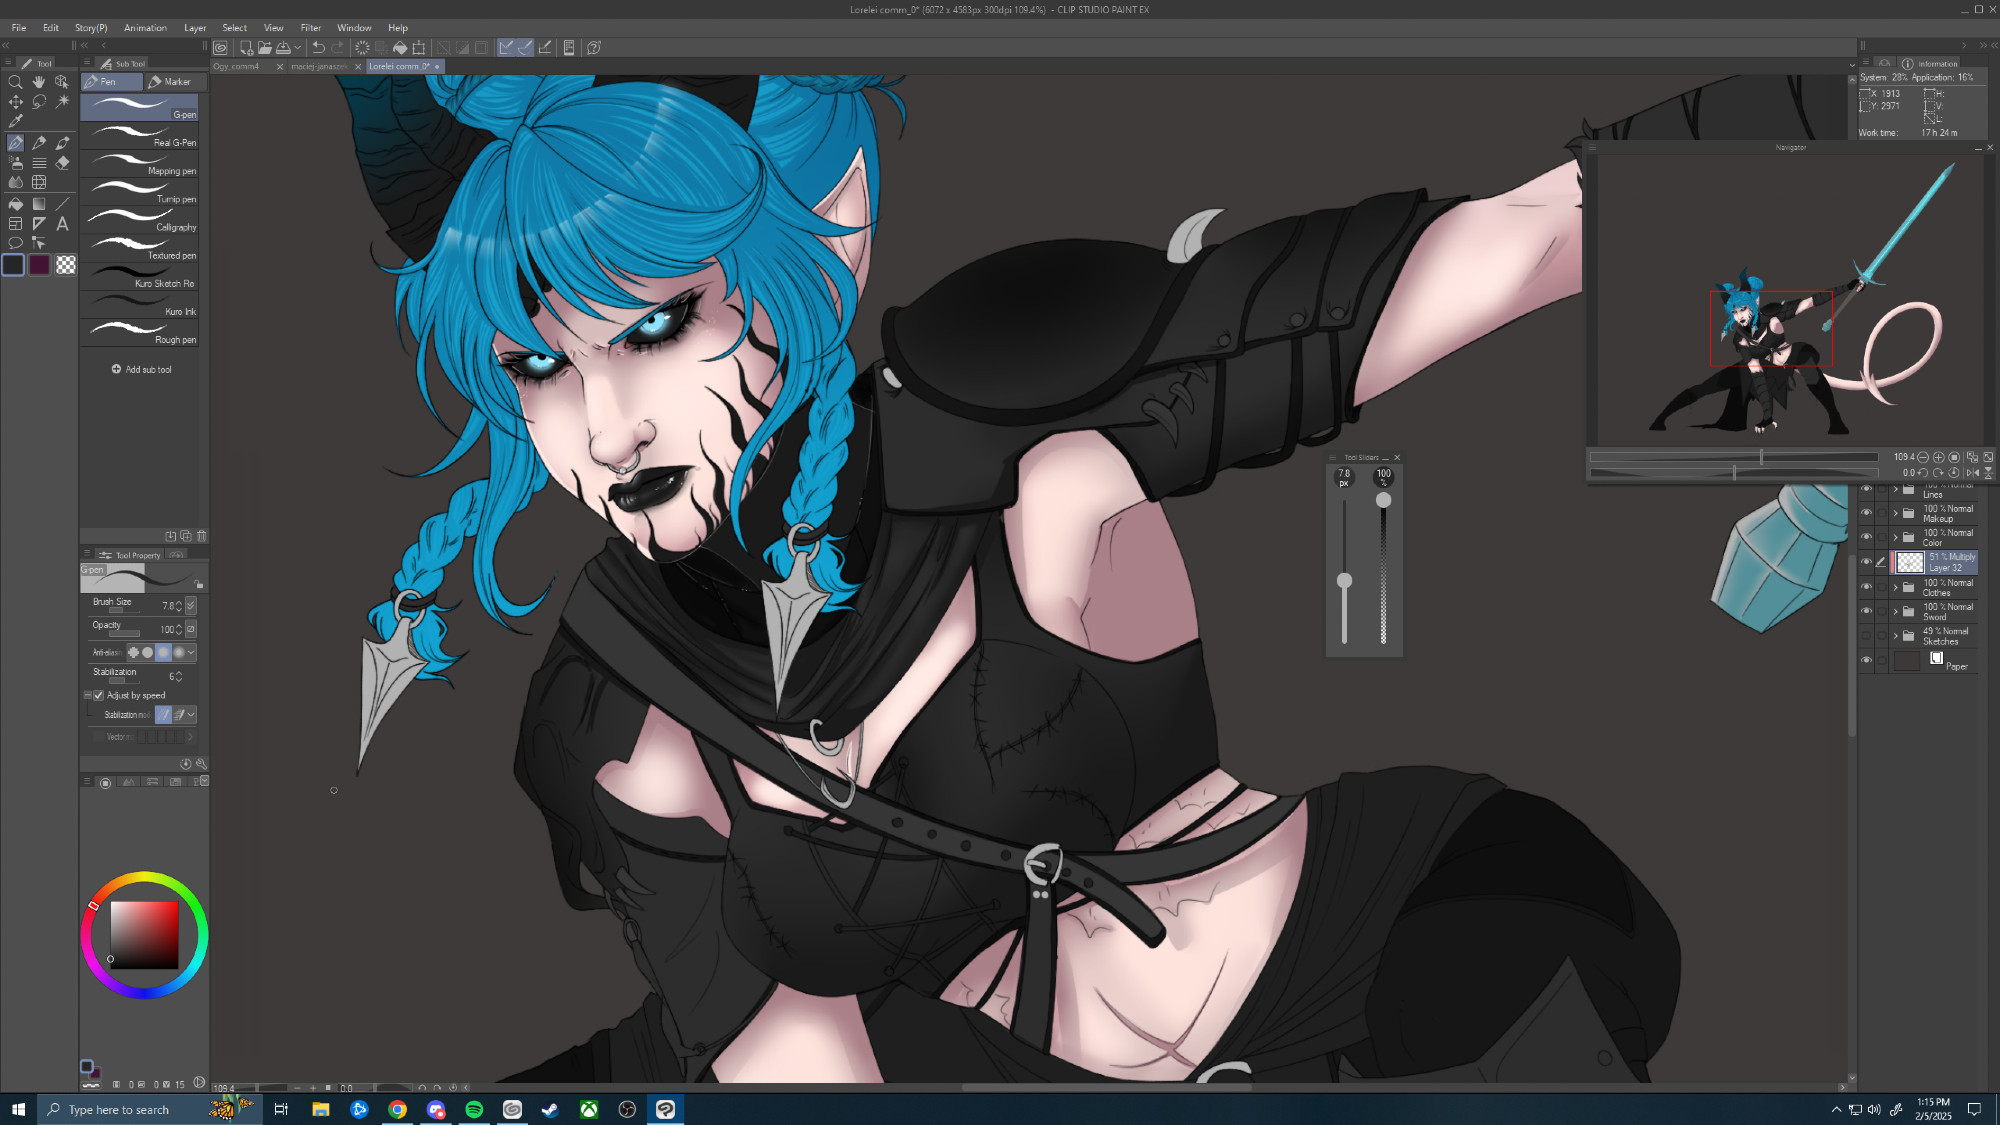Select the Hand move tool
Image resolution: width=2000 pixels, height=1125 pixels.
click(x=39, y=82)
